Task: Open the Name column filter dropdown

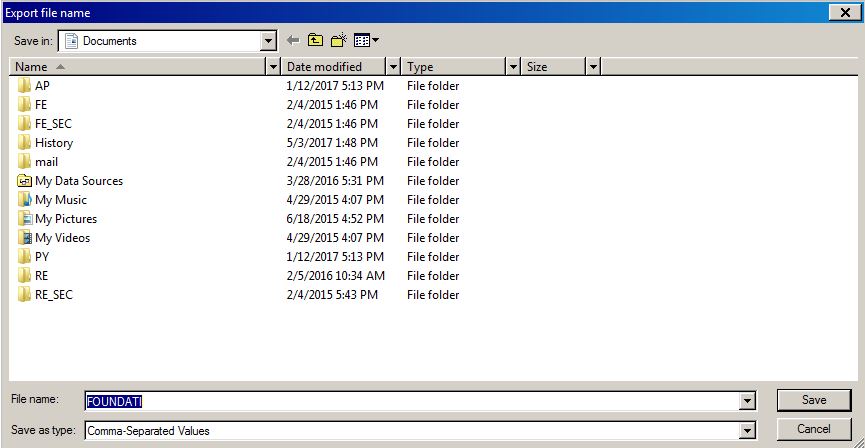Action: [274, 67]
